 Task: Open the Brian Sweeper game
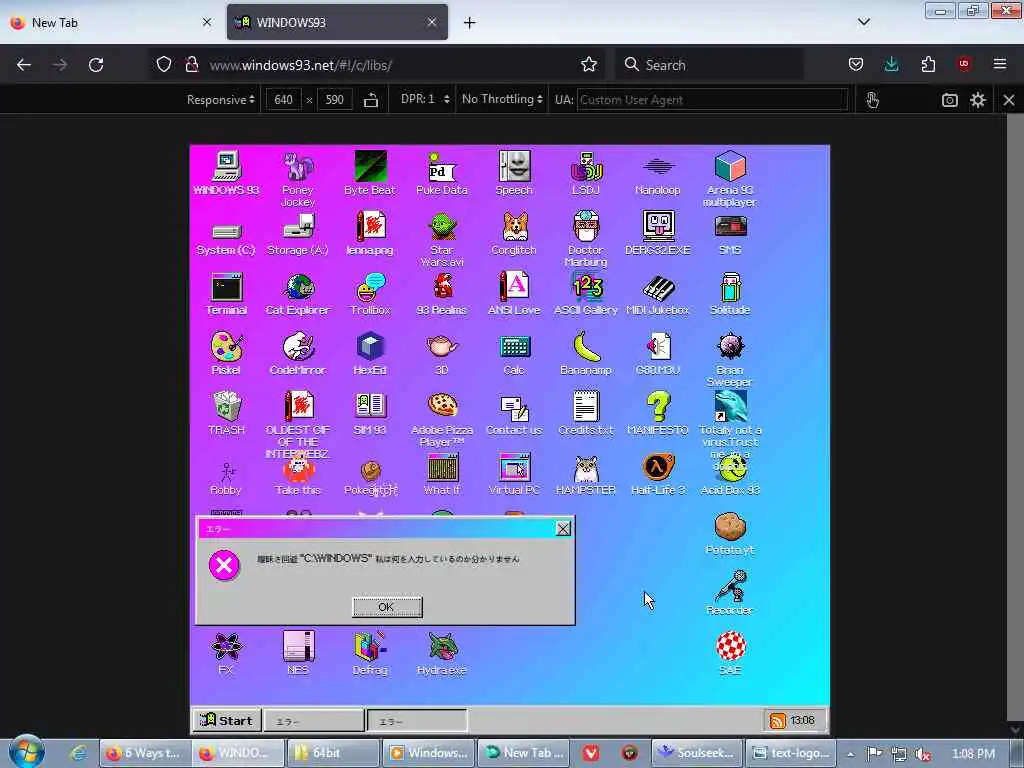[x=730, y=358]
